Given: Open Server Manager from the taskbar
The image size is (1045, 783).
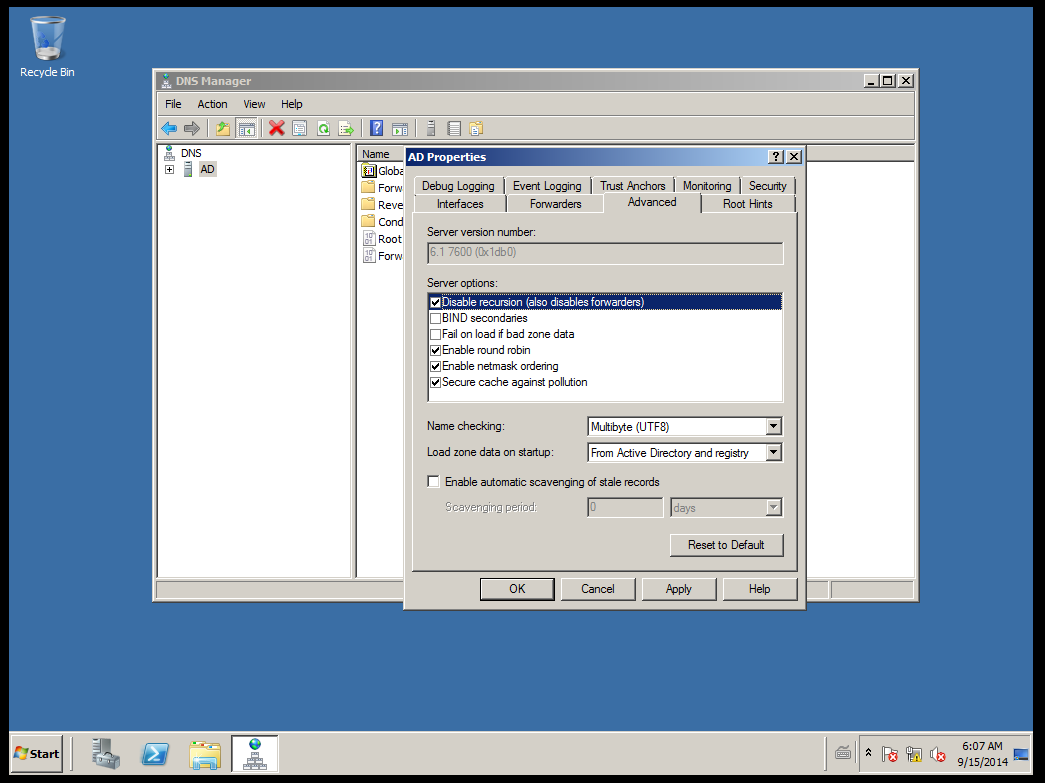Looking at the screenshot, I should coord(107,754).
